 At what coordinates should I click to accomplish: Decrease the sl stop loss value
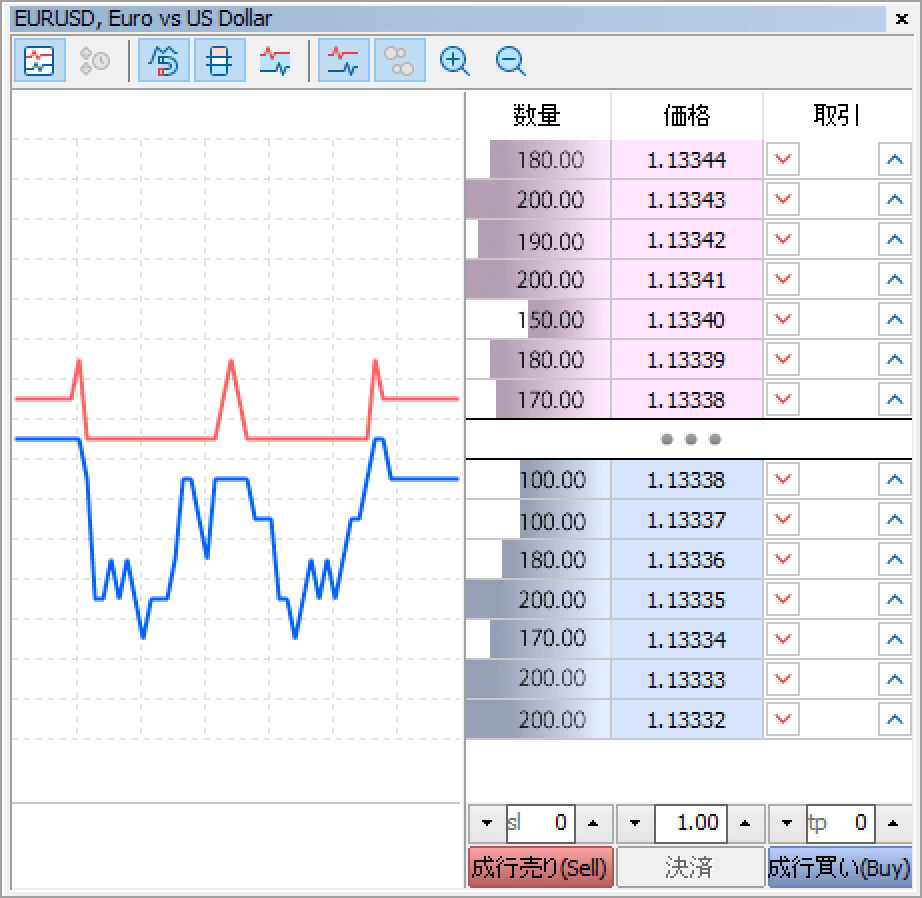[487, 823]
